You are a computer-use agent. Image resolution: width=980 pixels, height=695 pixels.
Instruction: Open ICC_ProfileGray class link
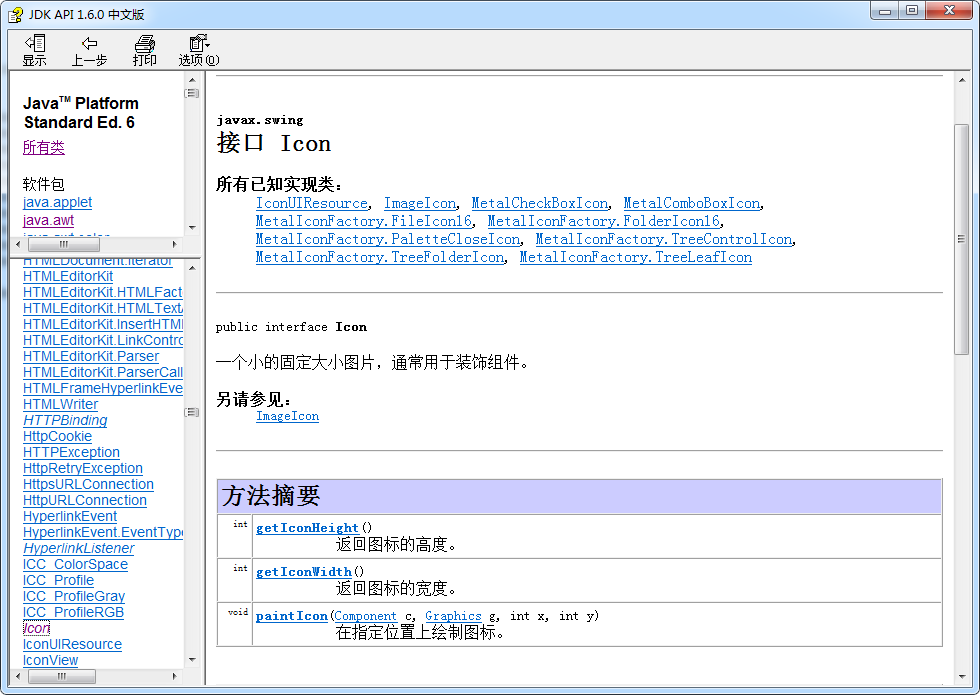pyautogui.click(x=74, y=596)
